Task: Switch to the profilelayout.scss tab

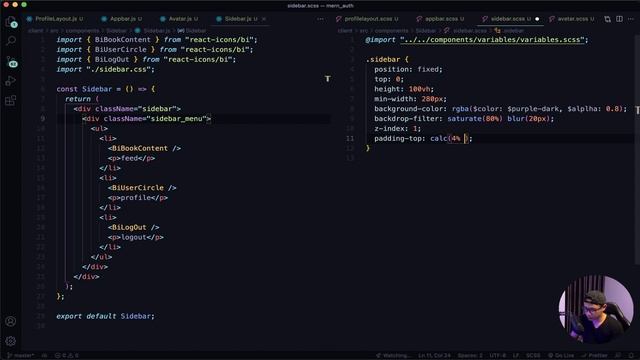Action: point(367,19)
